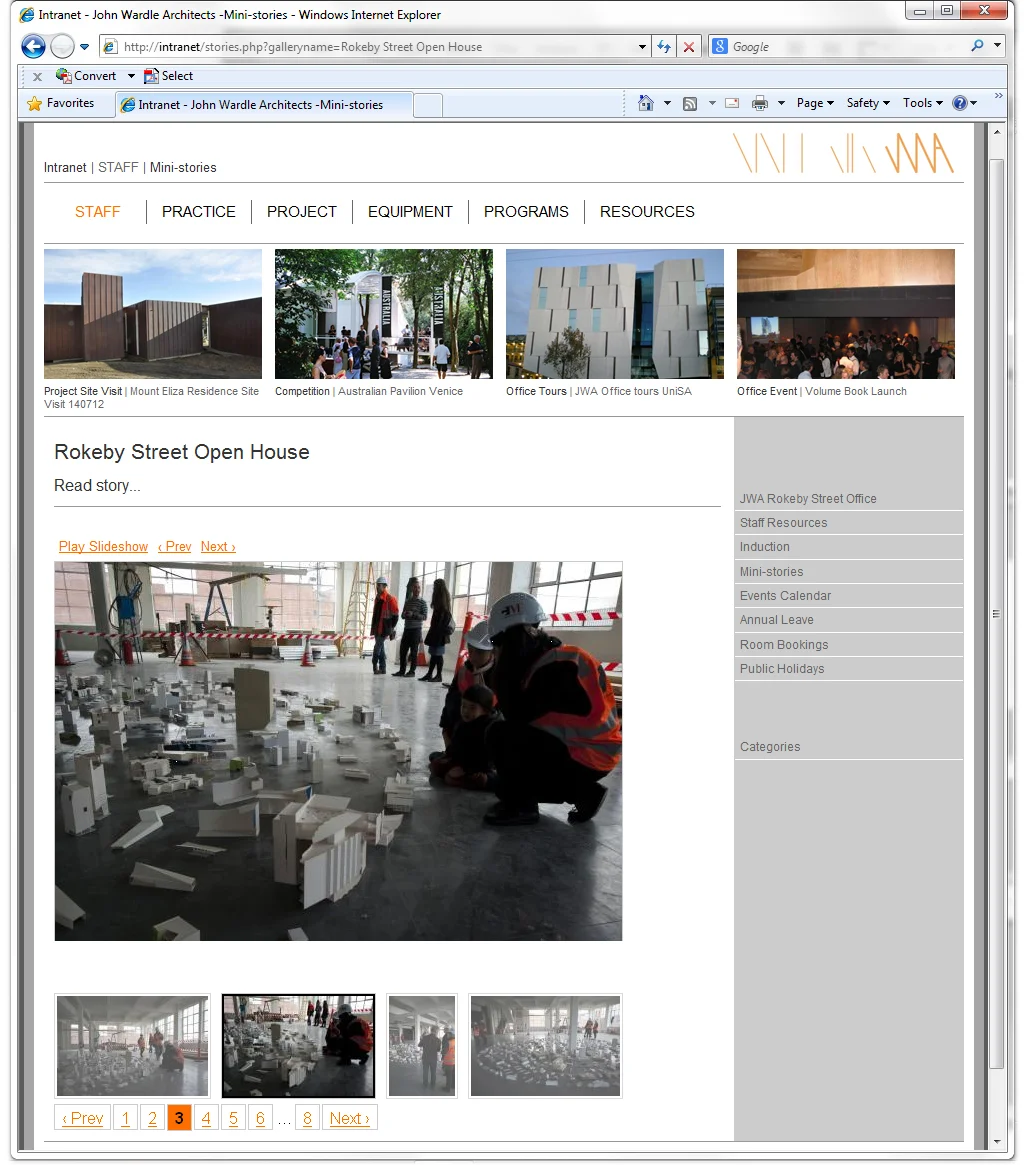Activate Select next to Convert

tap(176, 75)
